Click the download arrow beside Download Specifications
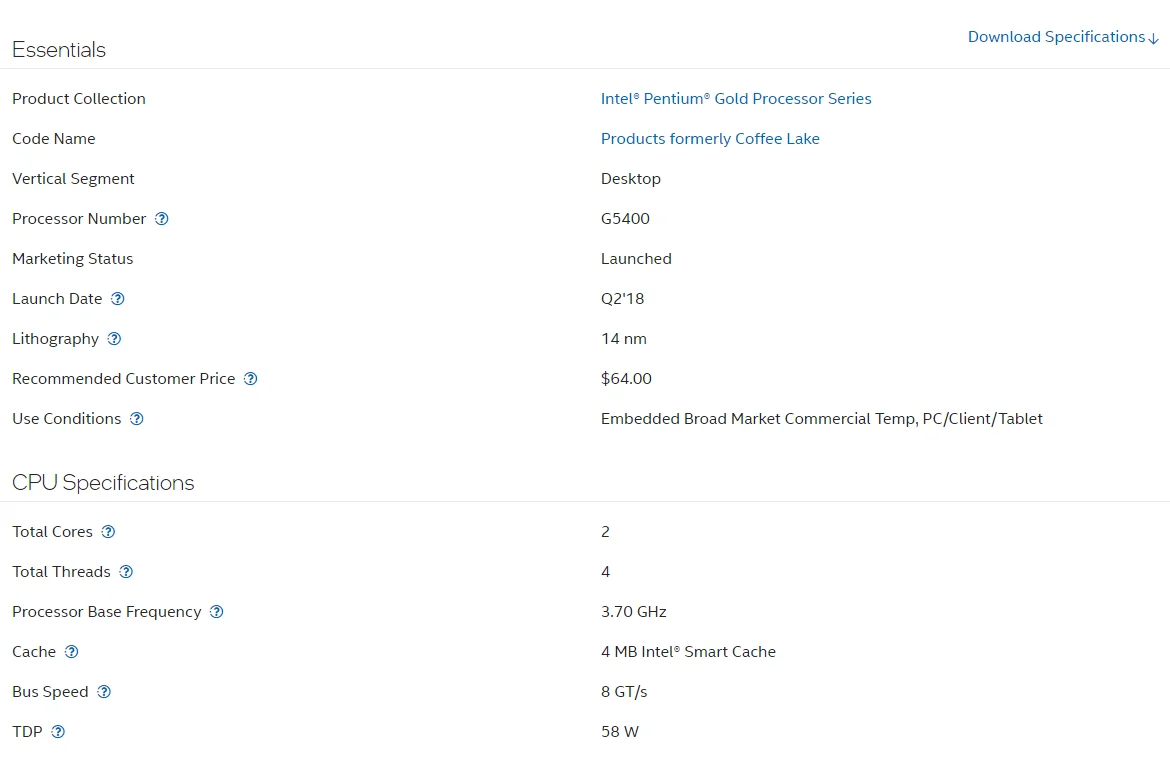 (1154, 38)
